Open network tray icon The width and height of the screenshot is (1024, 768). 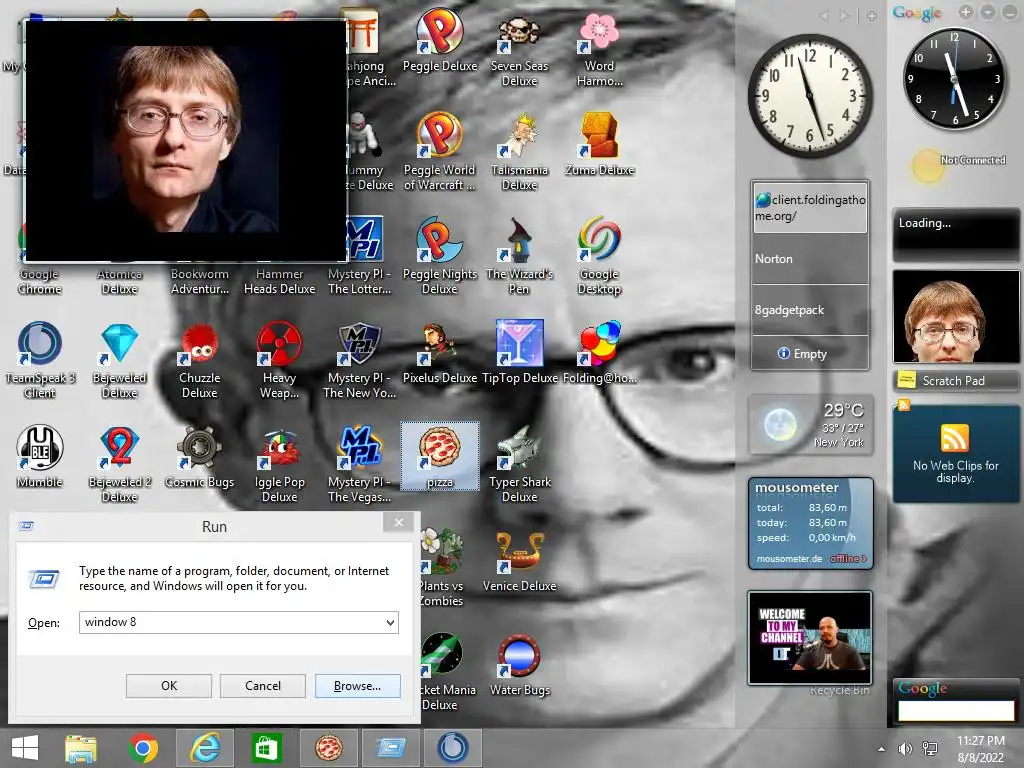coord(930,749)
